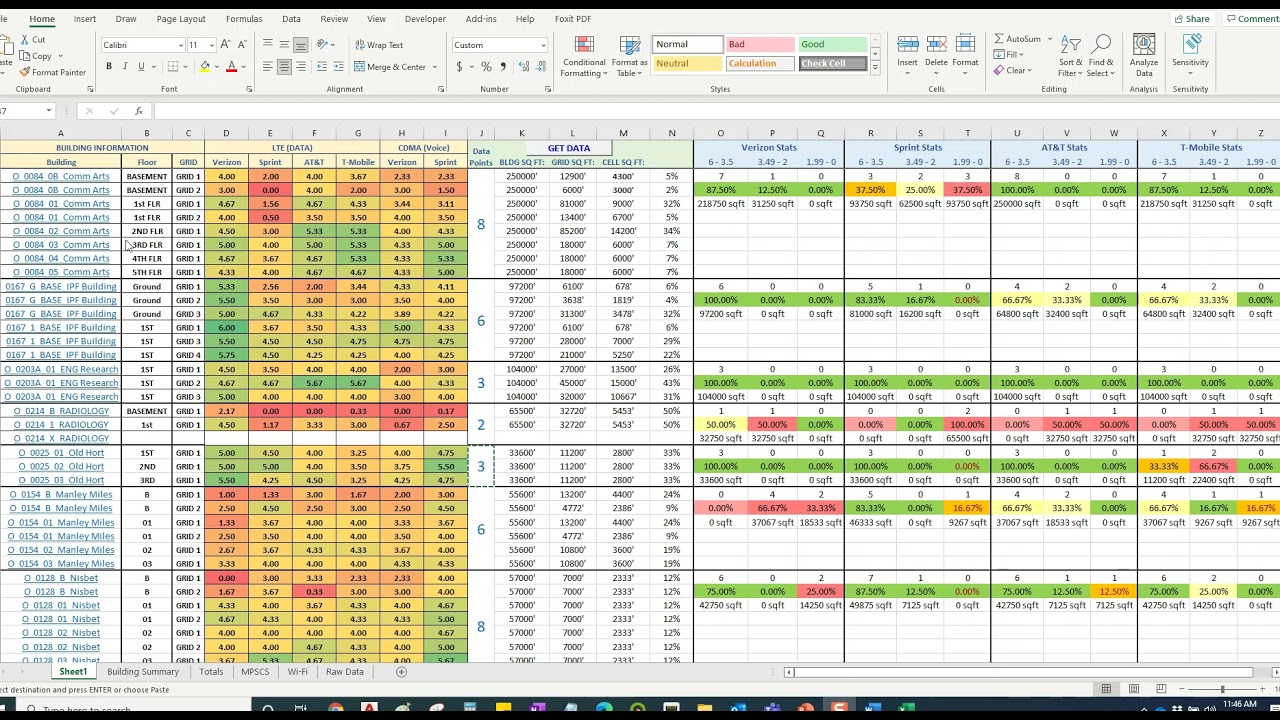Increase the indent
This screenshot has height=720, width=1280.
pos(339,67)
